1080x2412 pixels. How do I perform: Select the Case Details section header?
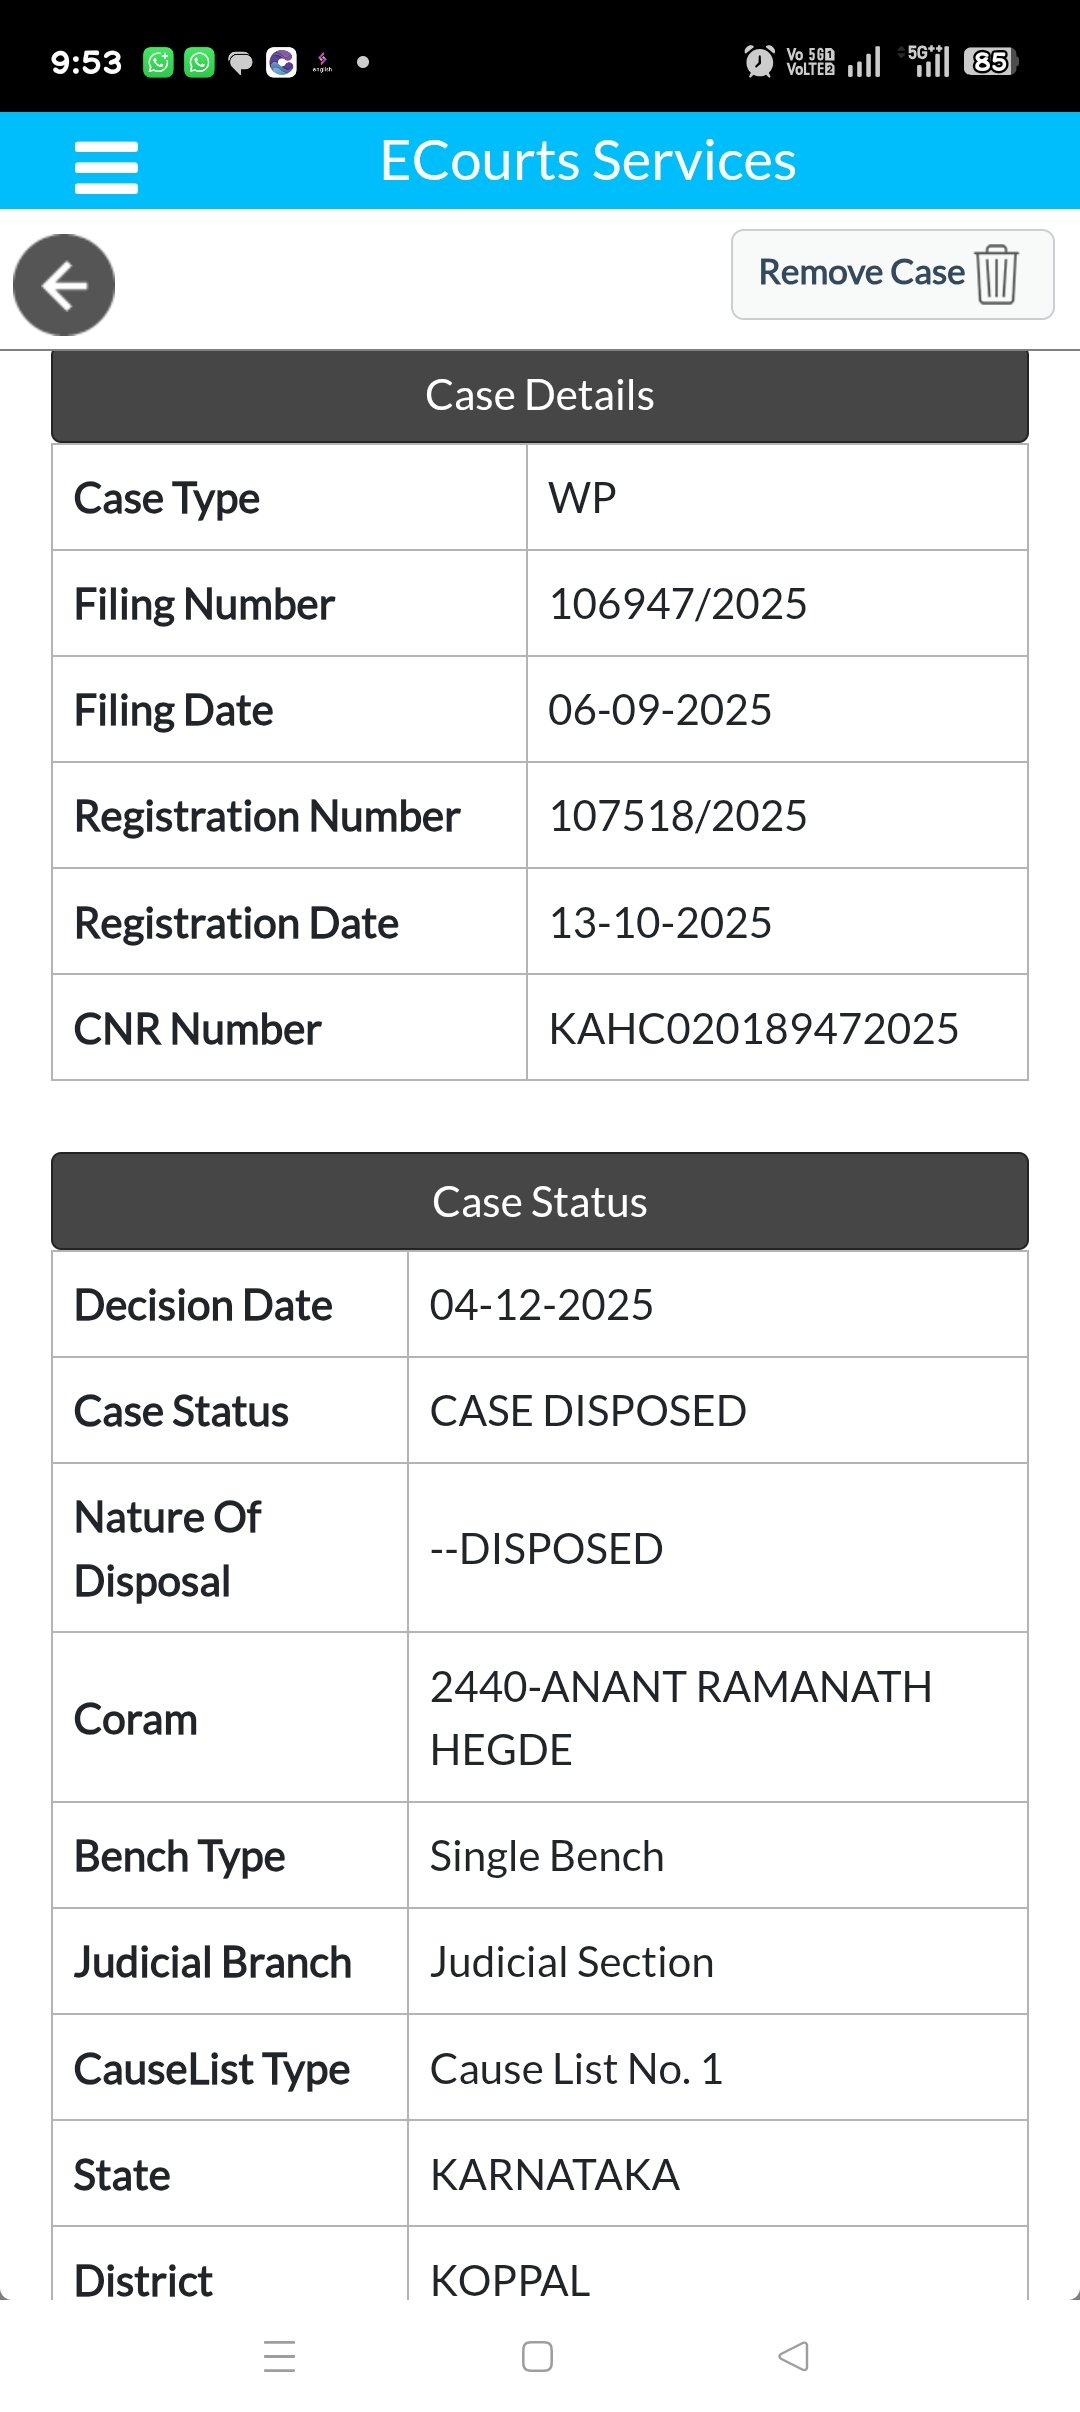coord(540,396)
